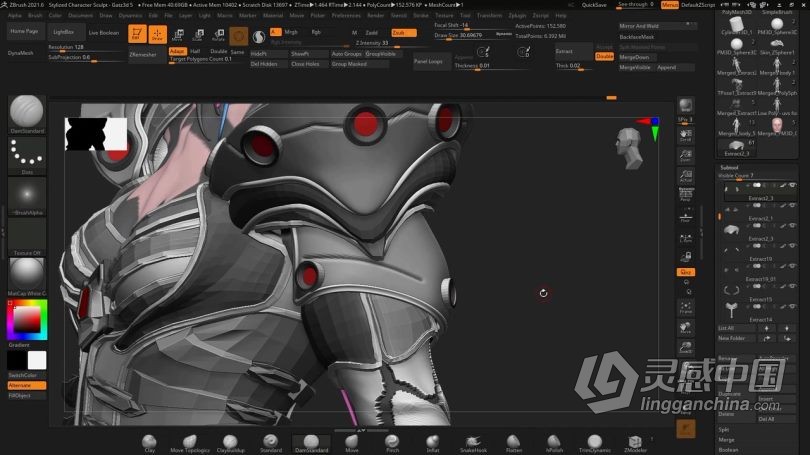This screenshot has width=810, height=455.
Task: Click the Scroll icon in right shelf
Action: (686, 135)
